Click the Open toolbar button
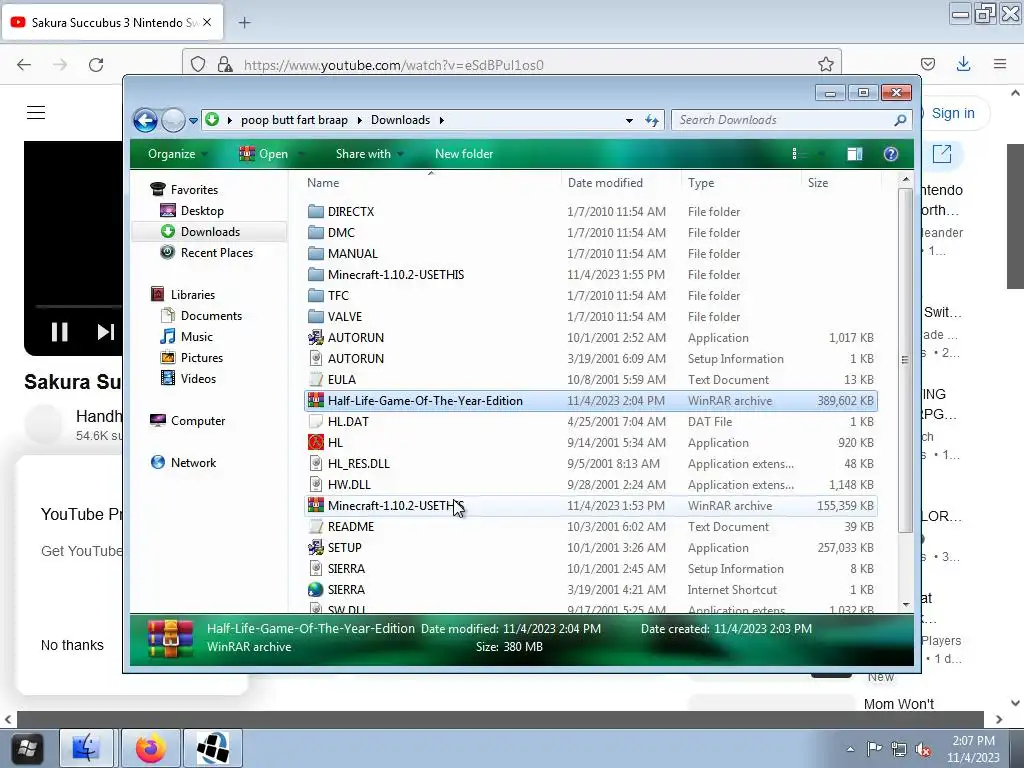 pyautogui.click(x=271, y=154)
